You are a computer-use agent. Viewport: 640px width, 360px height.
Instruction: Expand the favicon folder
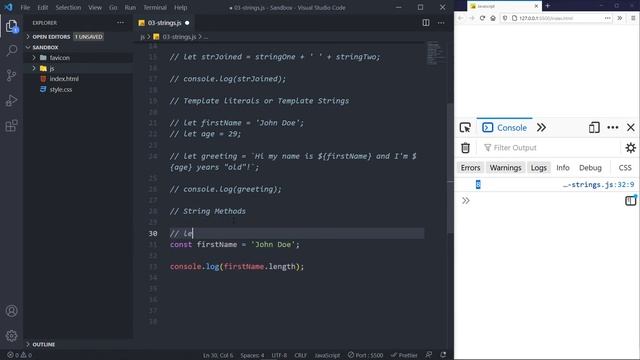click(x=59, y=58)
